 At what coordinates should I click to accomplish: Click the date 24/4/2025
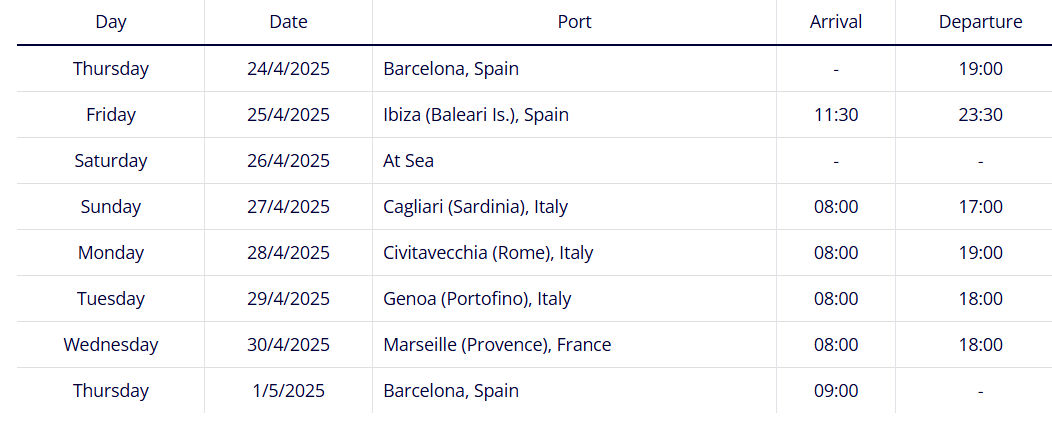tap(288, 68)
